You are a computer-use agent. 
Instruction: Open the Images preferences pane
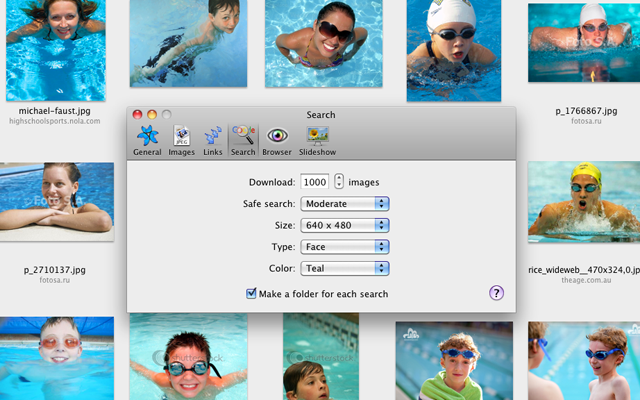pos(182,140)
